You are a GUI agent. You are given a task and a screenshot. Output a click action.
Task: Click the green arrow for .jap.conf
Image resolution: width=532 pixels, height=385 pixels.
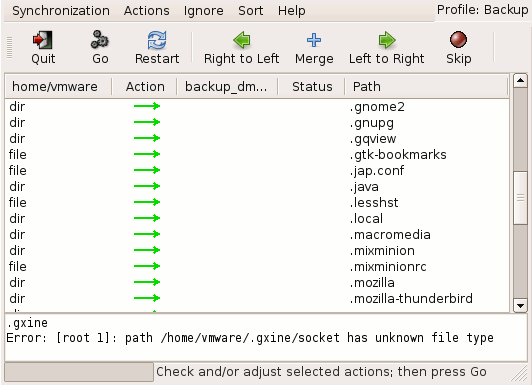(x=147, y=170)
